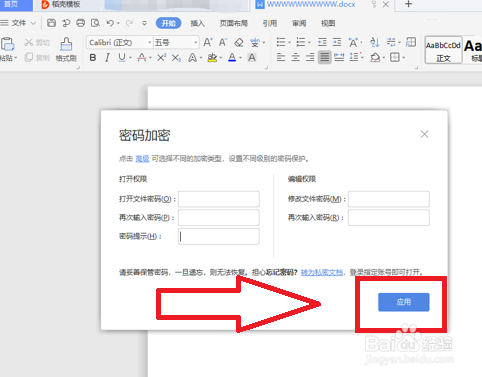Open the View ribbon tab

(328, 23)
